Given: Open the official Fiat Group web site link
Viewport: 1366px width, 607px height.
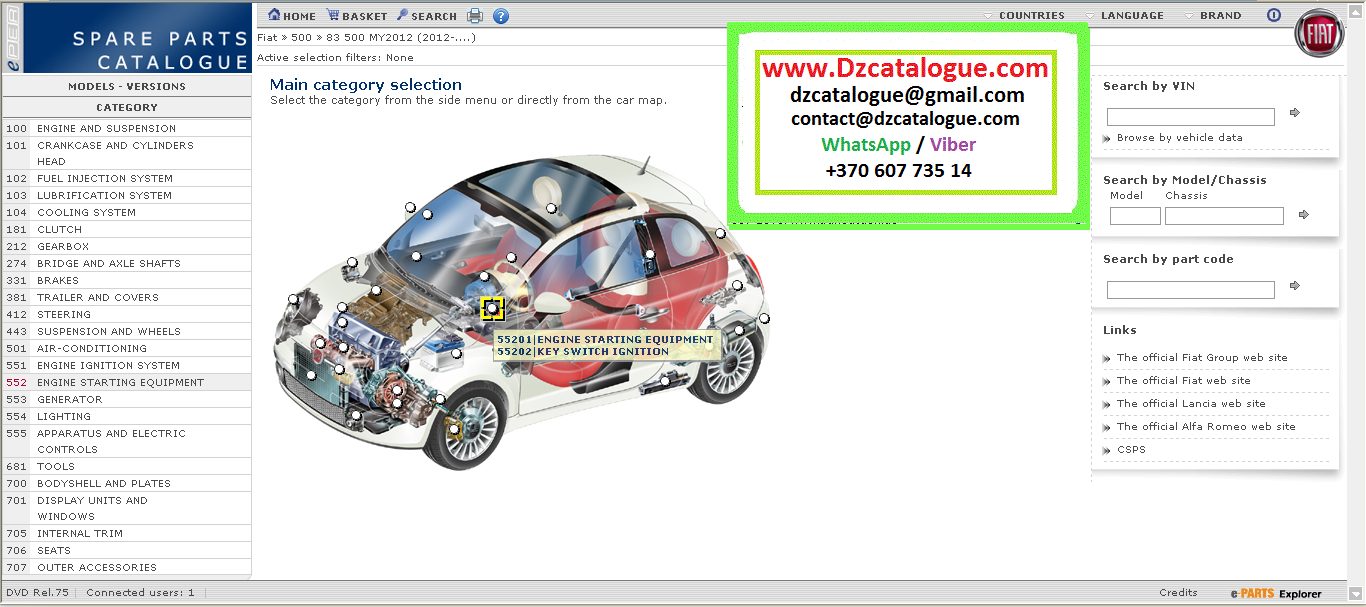Looking at the screenshot, I should [x=1202, y=358].
